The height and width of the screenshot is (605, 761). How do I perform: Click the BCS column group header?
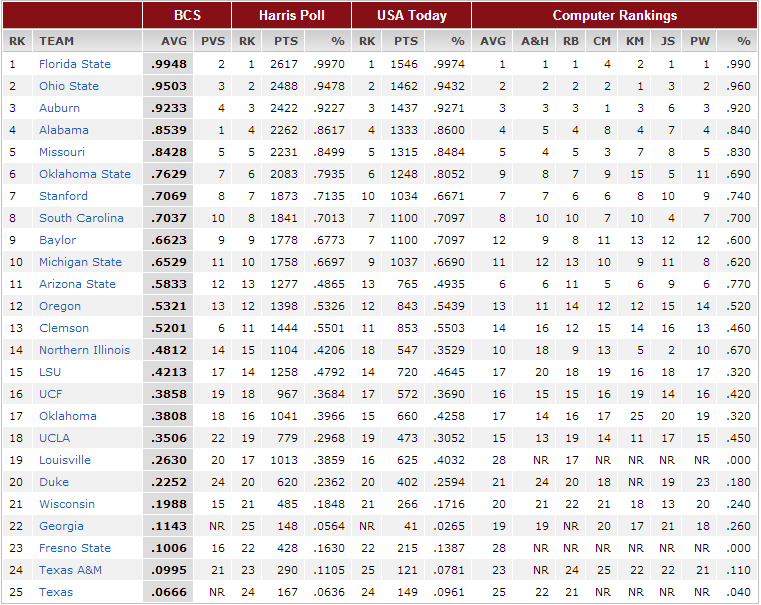(x=187, y=15)
